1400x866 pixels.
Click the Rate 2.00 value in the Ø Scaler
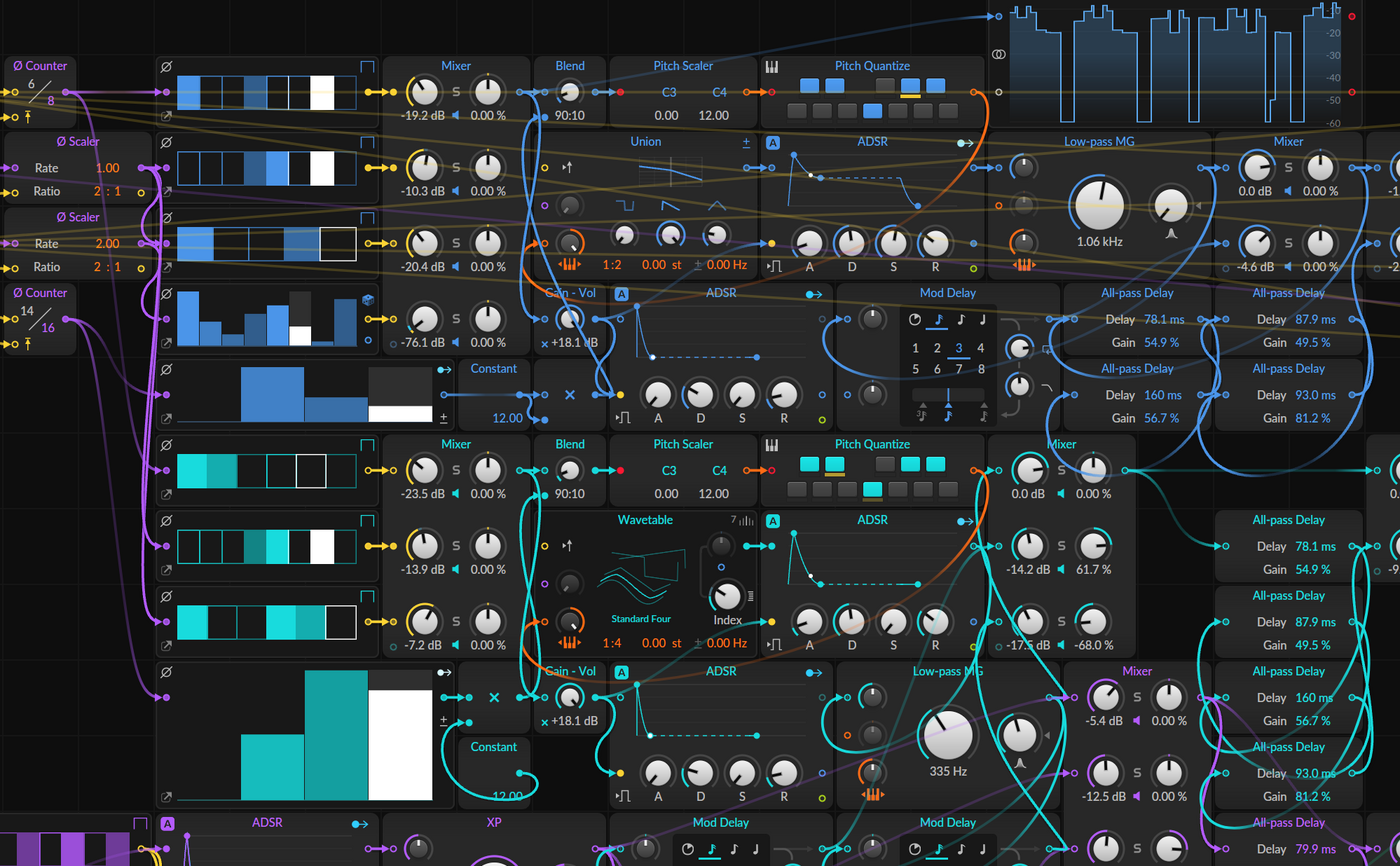107,244
